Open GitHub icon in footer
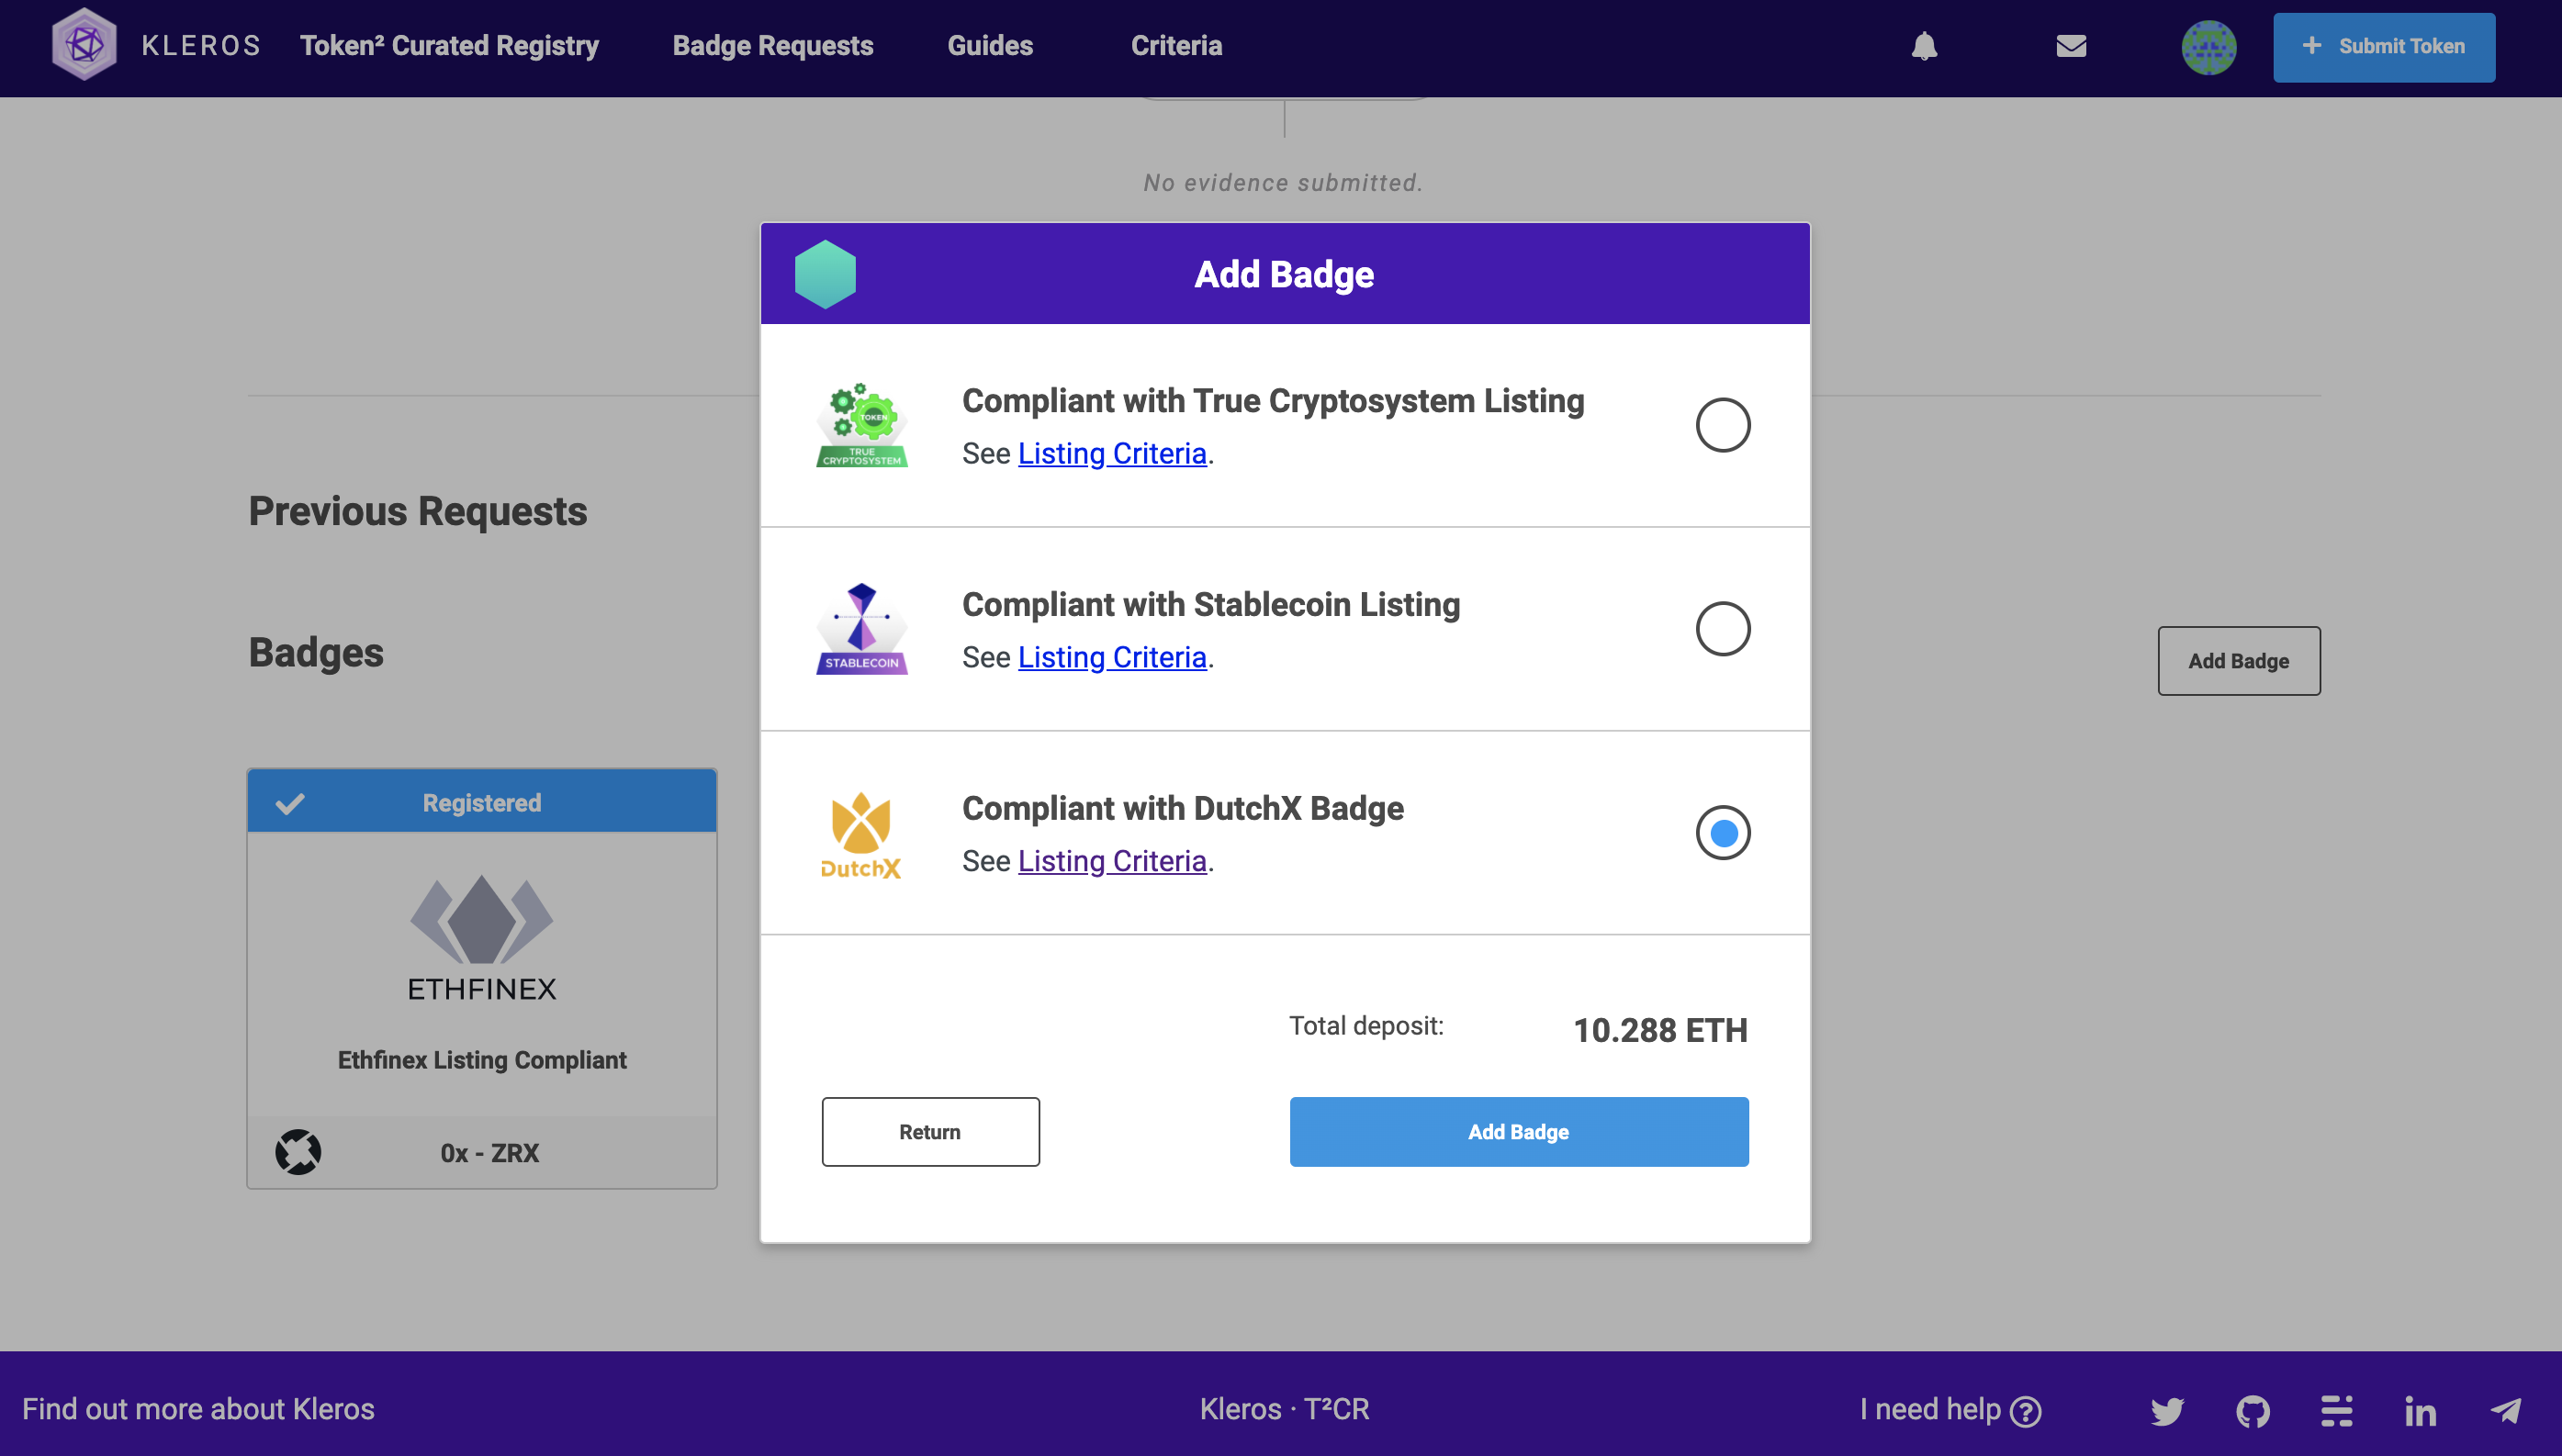Screen dimensions: 2562x1456 pos(2253,1411)
